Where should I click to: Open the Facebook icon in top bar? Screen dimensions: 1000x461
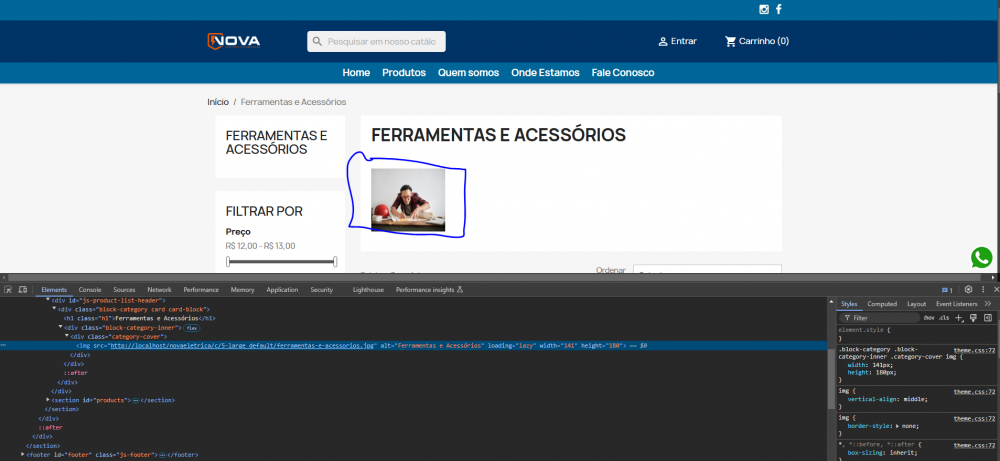[779, 10]
